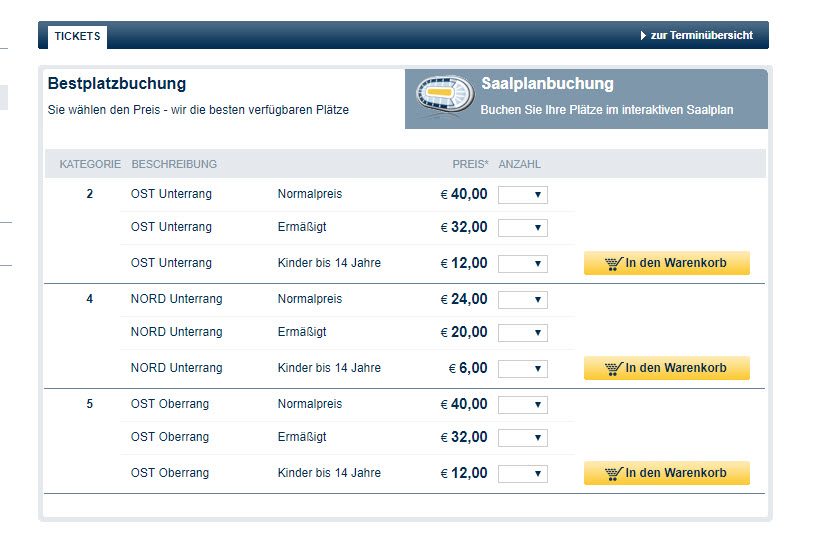Click cart icon in category 5 Warenkorb button
Viewport: 830px width, 537px height.
click(x=614, y=473)
